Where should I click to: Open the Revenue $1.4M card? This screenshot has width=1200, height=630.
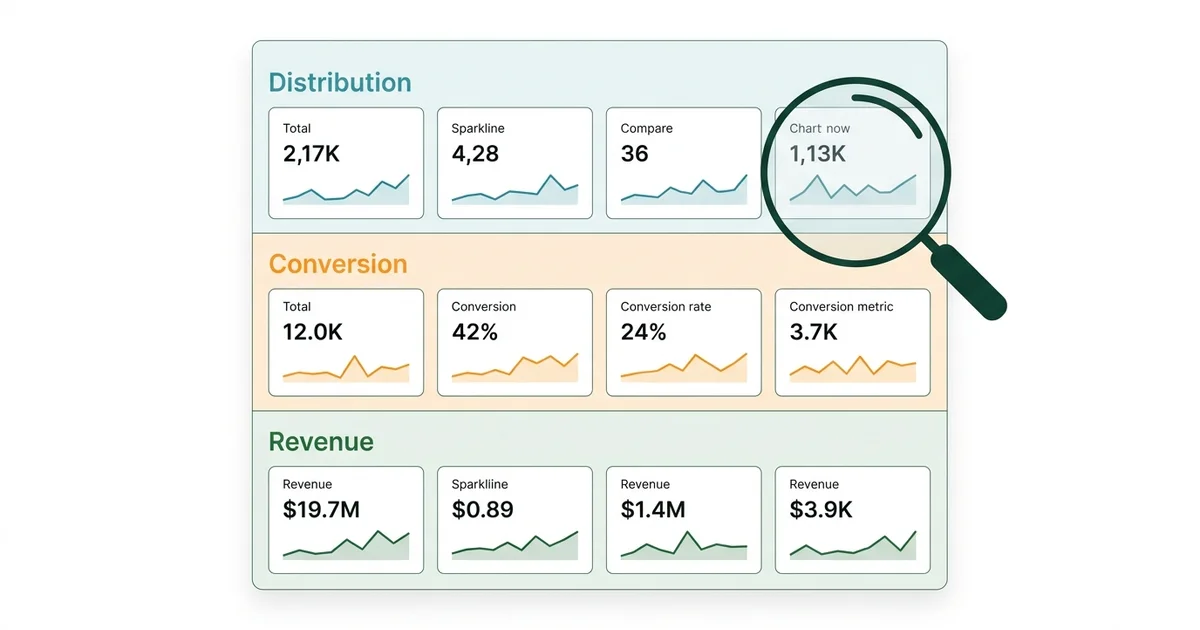(x=683, y=518)
